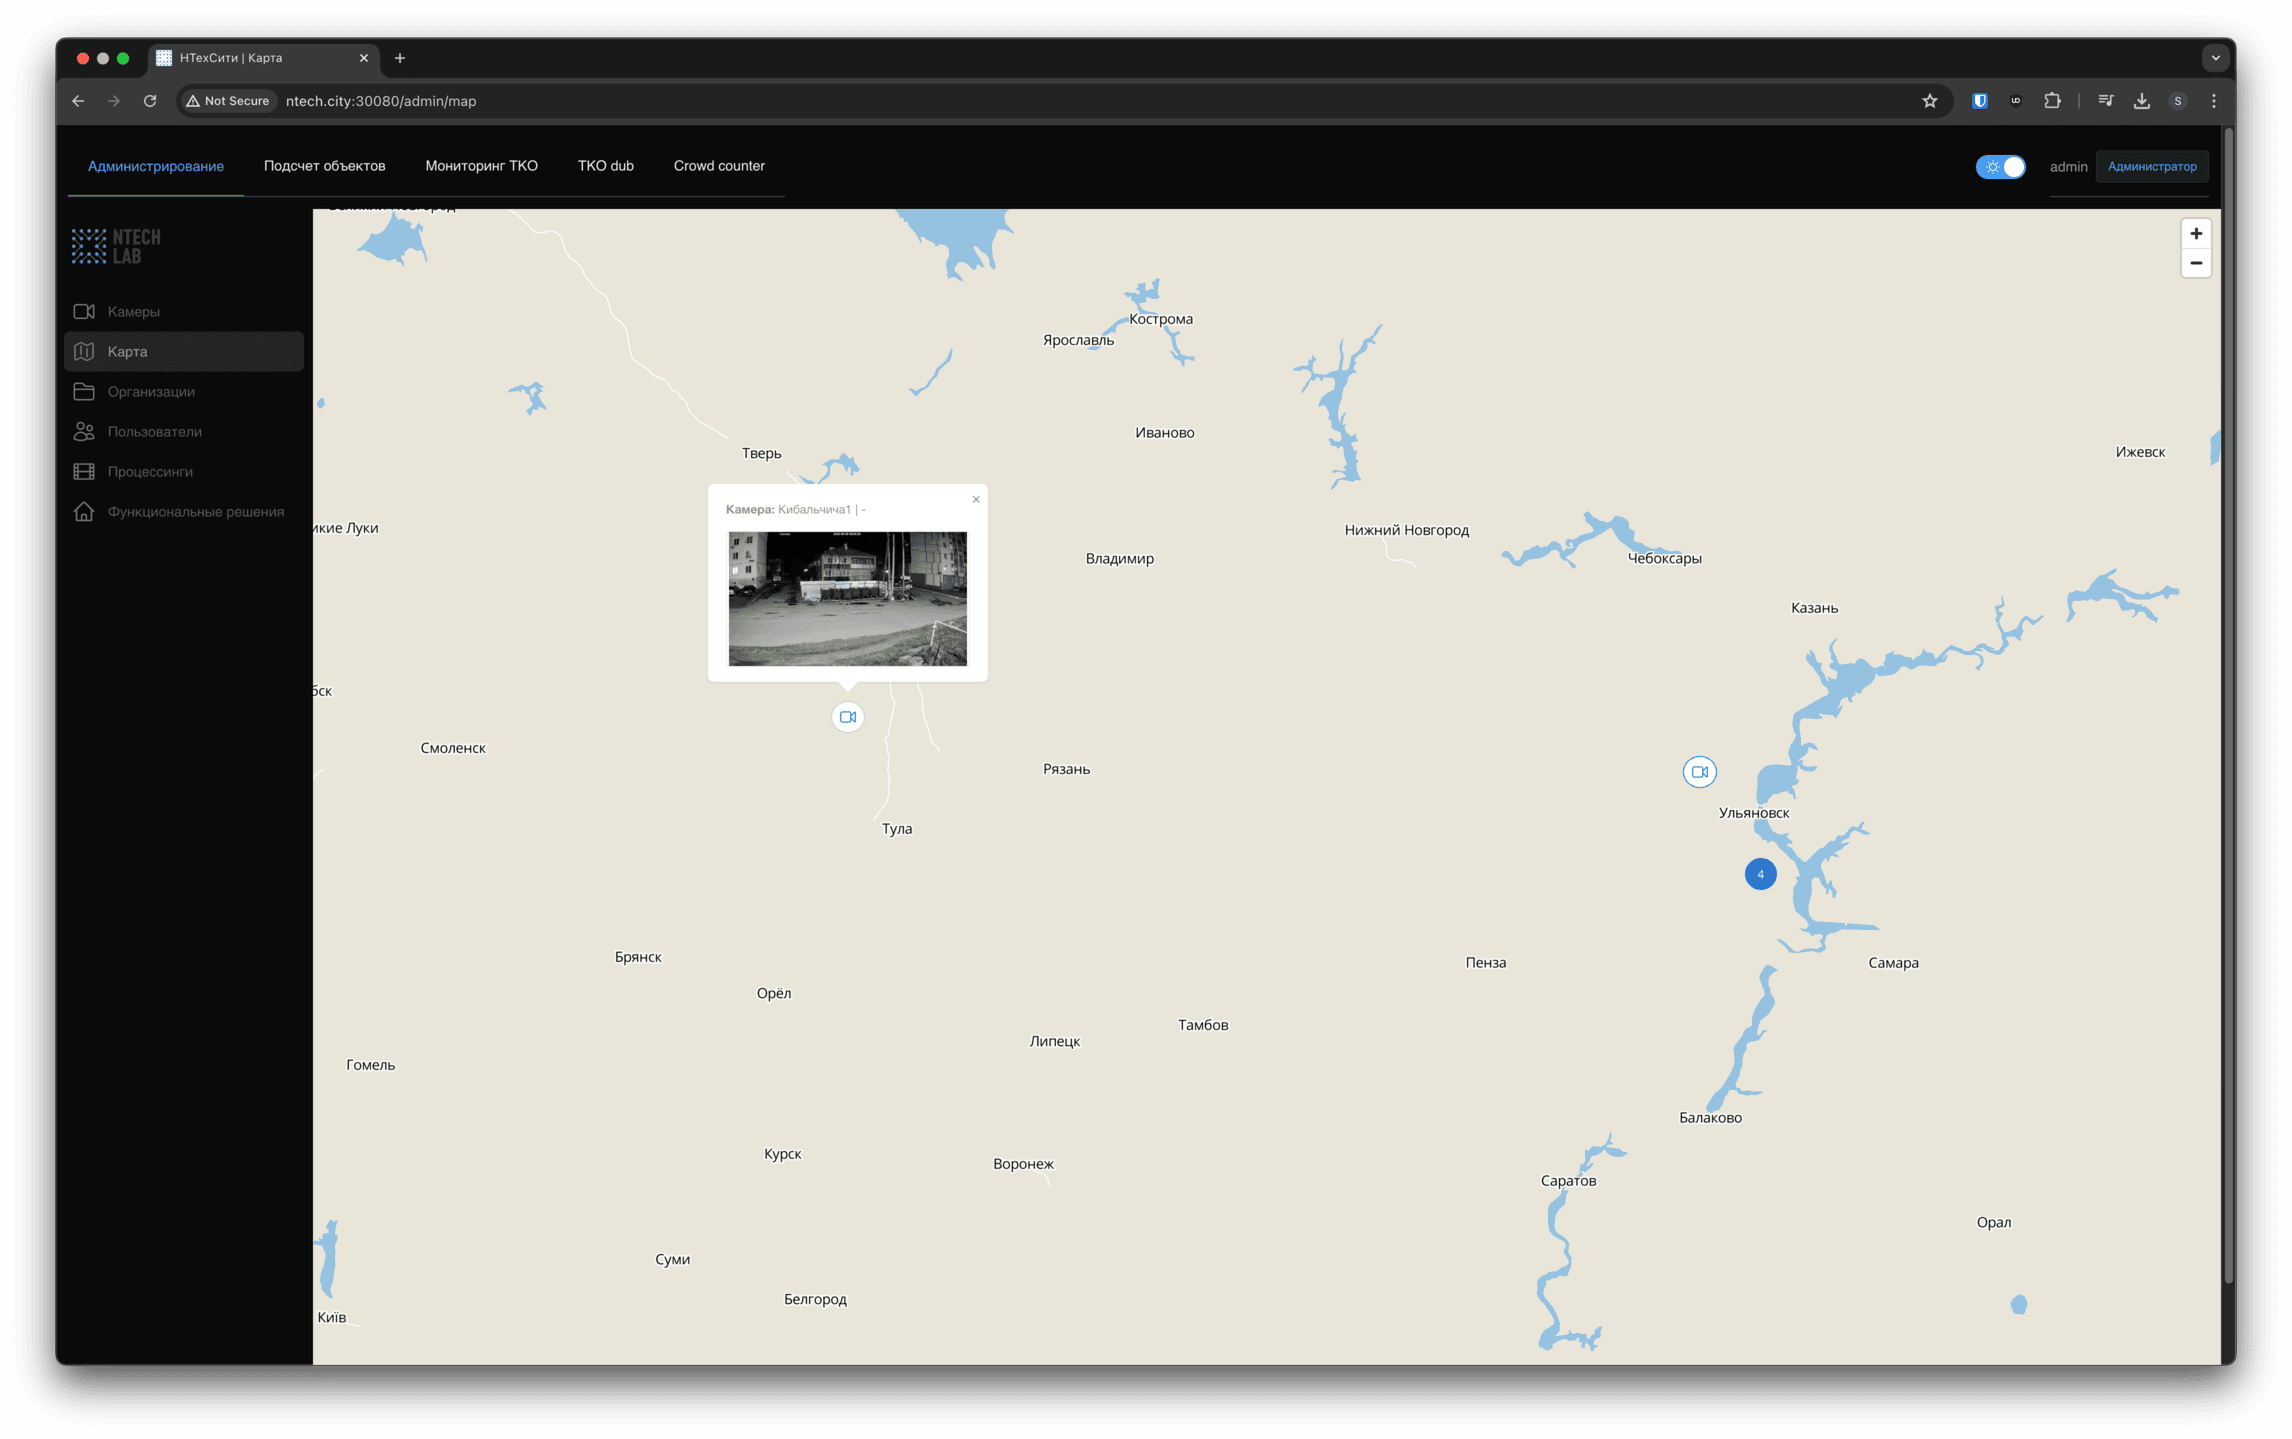Click the camera marker below the popup
2292x1439 pixels.
tap(847, 717)
